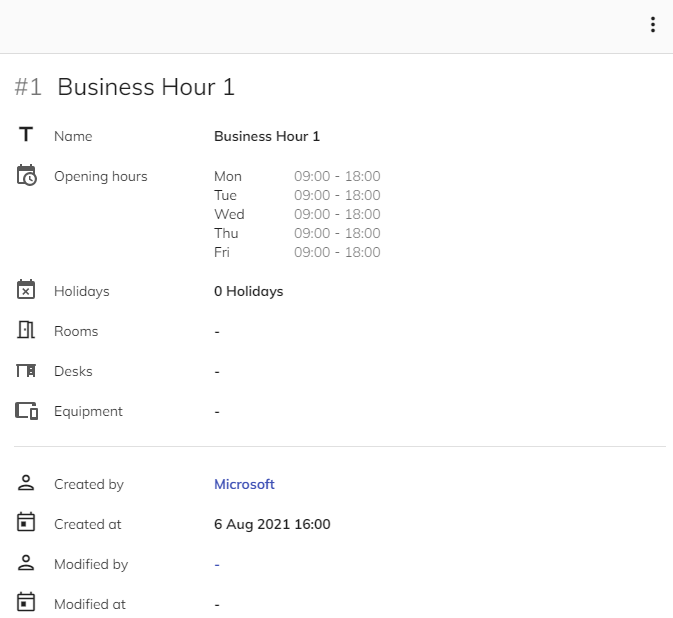The image size is (673, 618).
Task: Click the Equipment devices icon
Action: click(x=27, y=411)
